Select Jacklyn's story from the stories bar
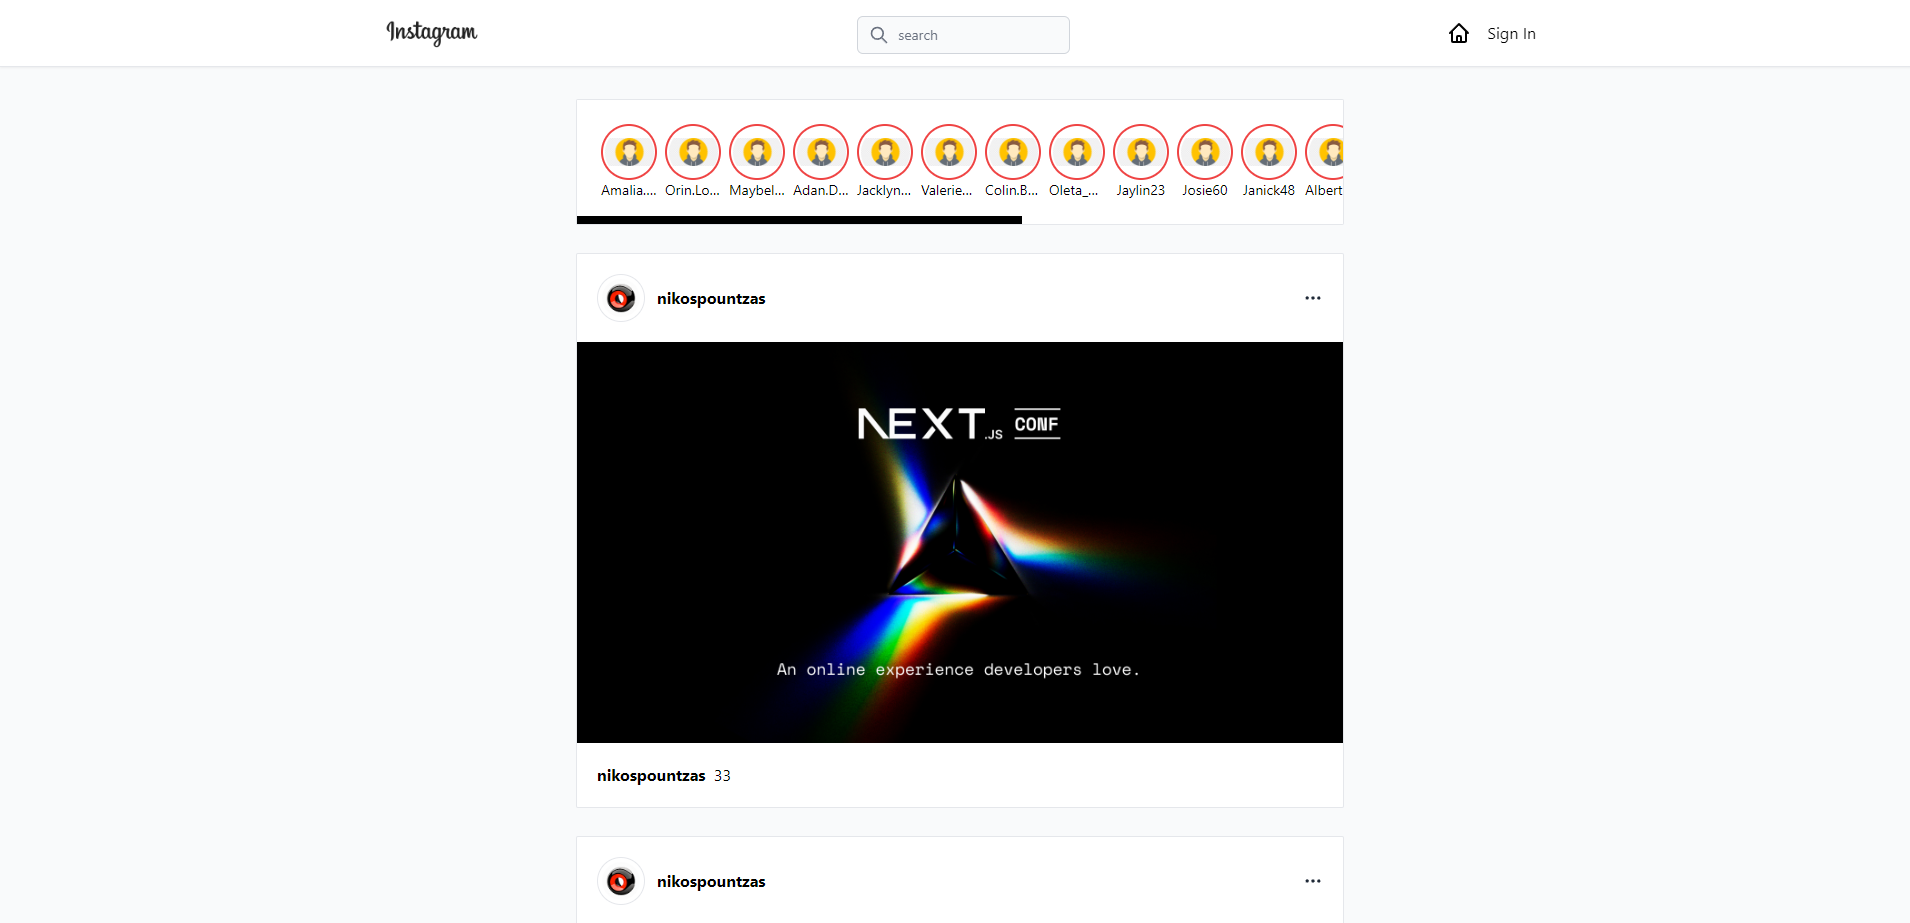 [884, 153]
